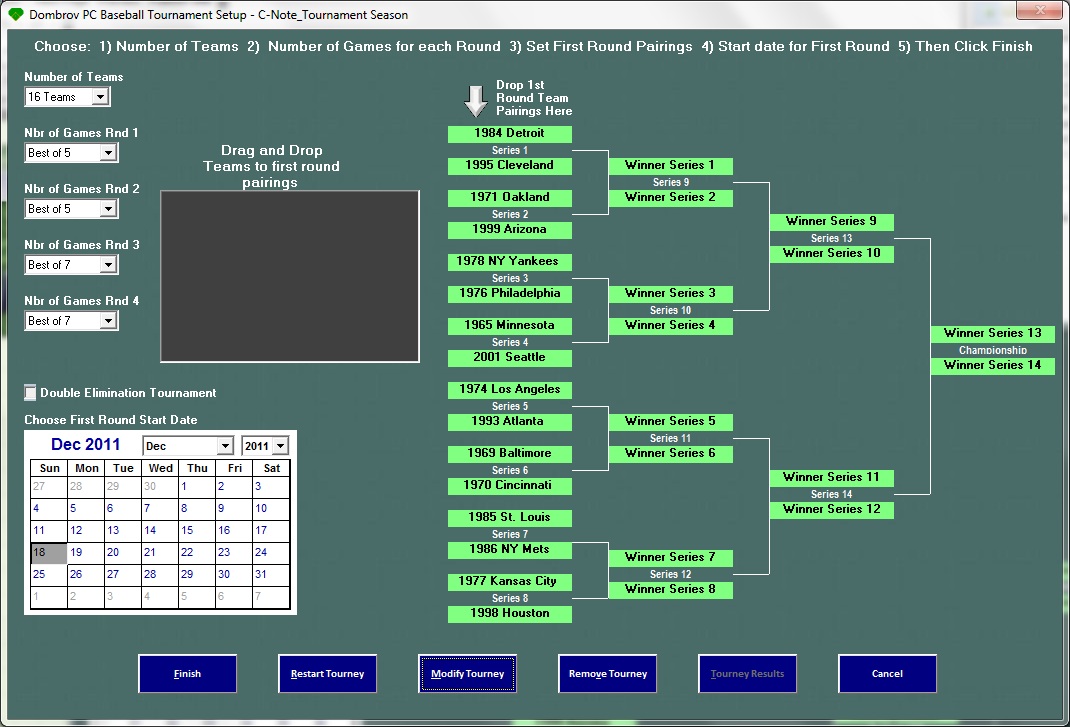Click the Winner Series 5 bracket slot
1070x727 pixels.
point(670,421)
